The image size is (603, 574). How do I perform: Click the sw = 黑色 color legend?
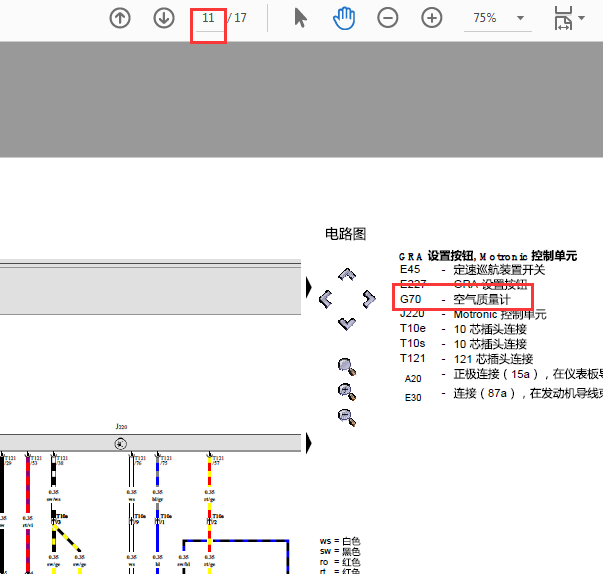340,552
